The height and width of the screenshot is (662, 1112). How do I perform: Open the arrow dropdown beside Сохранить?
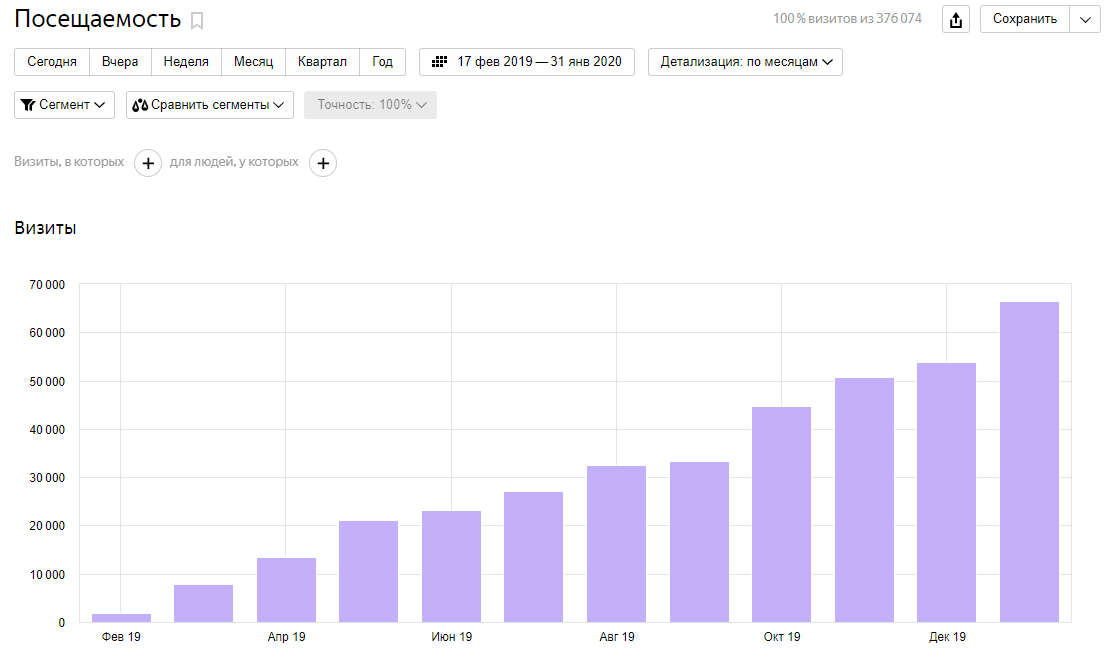pos(1085,19)
